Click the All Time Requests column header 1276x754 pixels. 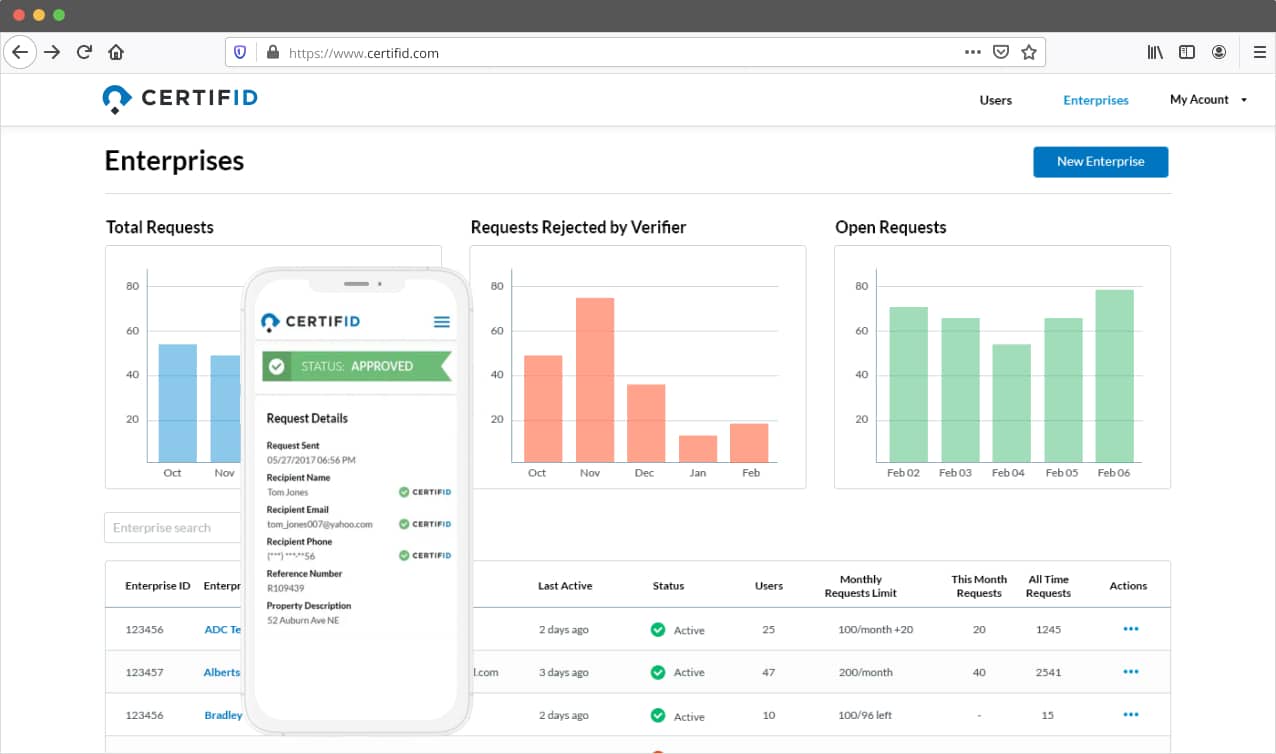pyautogui.click(x=1048, y=586)
